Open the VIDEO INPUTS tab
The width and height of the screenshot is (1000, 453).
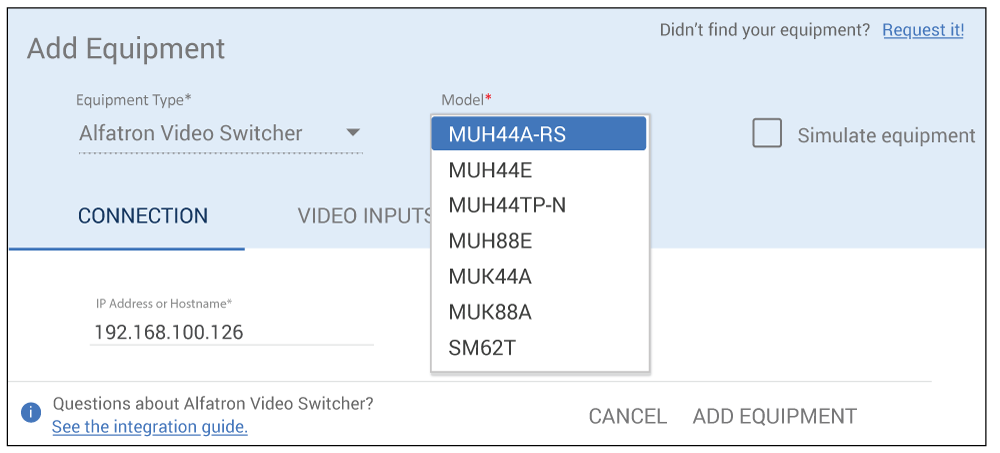[364, 216]
